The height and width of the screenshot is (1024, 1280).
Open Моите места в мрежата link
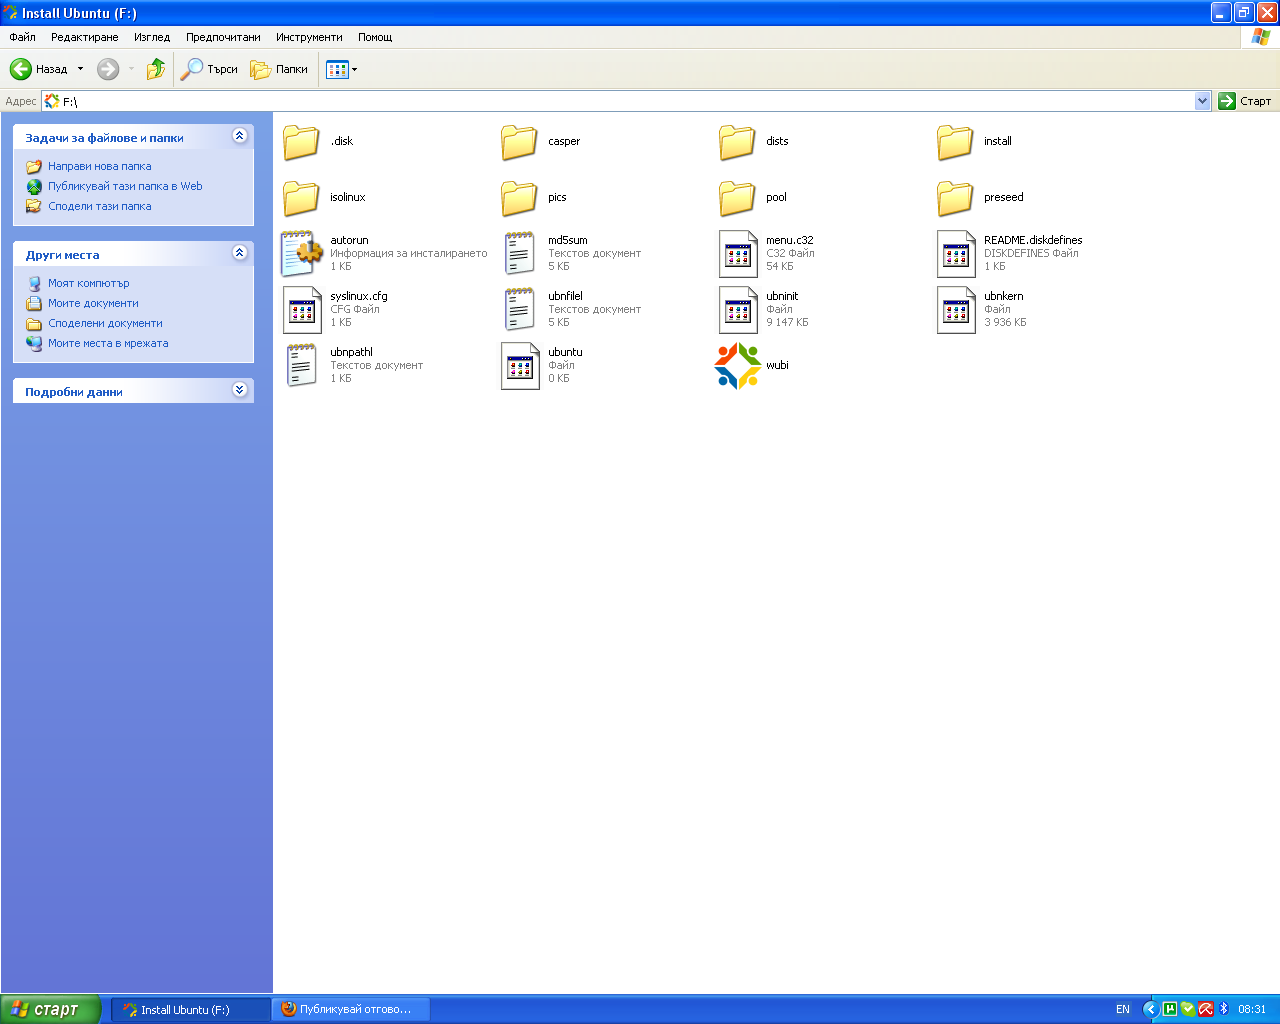point(108,344)
